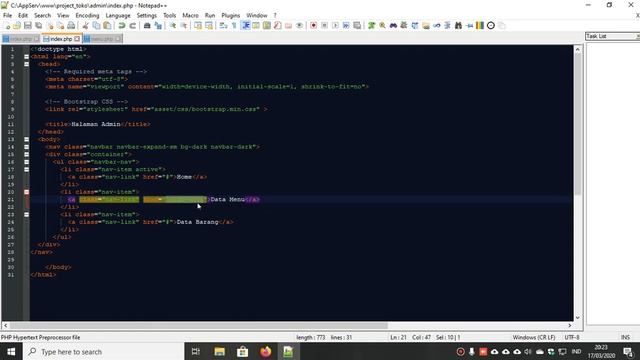
Task: Toggle the highlighted indent guide button
Action: (x=245, y=26)
